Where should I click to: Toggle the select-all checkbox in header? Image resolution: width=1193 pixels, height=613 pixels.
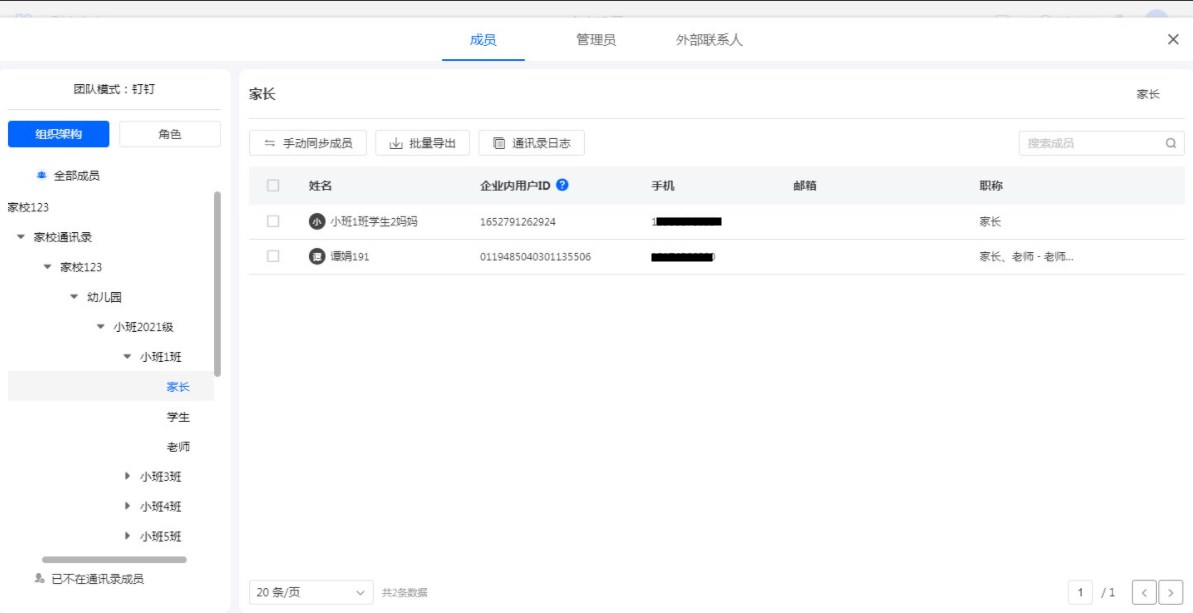tap(273, 186)
